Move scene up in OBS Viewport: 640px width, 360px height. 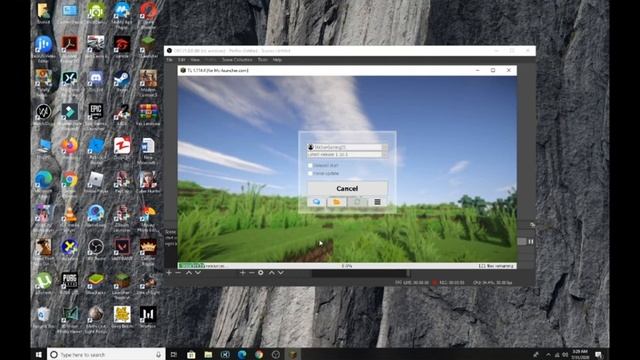pyautogui.click(x=189, y=273)
